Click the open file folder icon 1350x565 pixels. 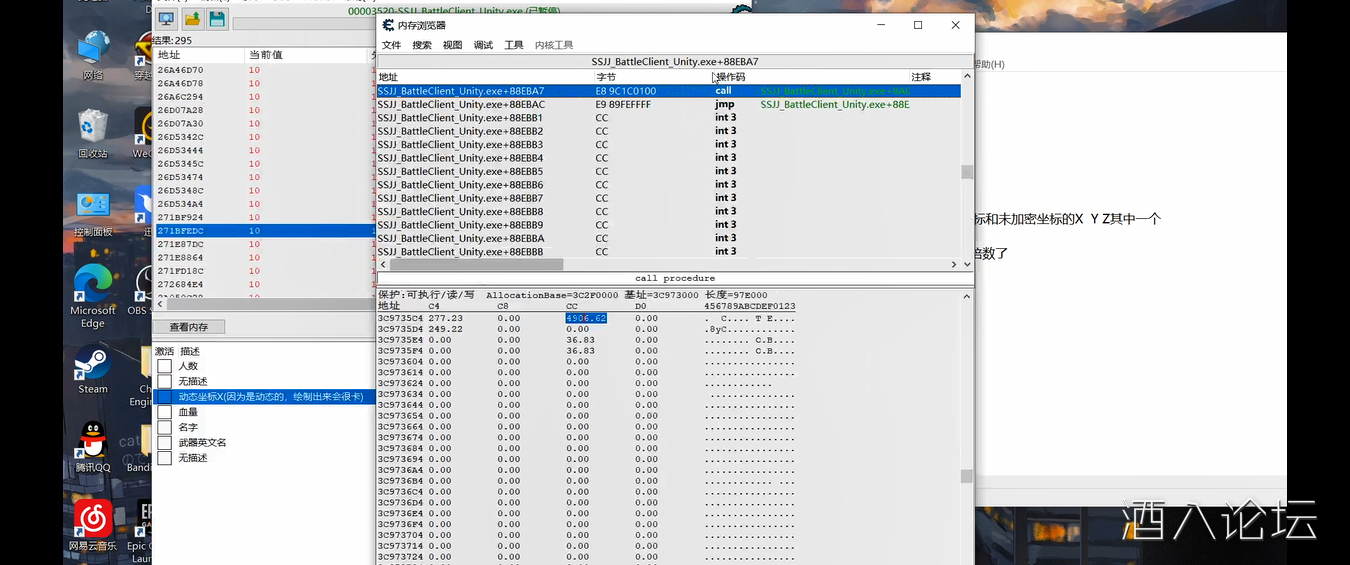point(192,19)
